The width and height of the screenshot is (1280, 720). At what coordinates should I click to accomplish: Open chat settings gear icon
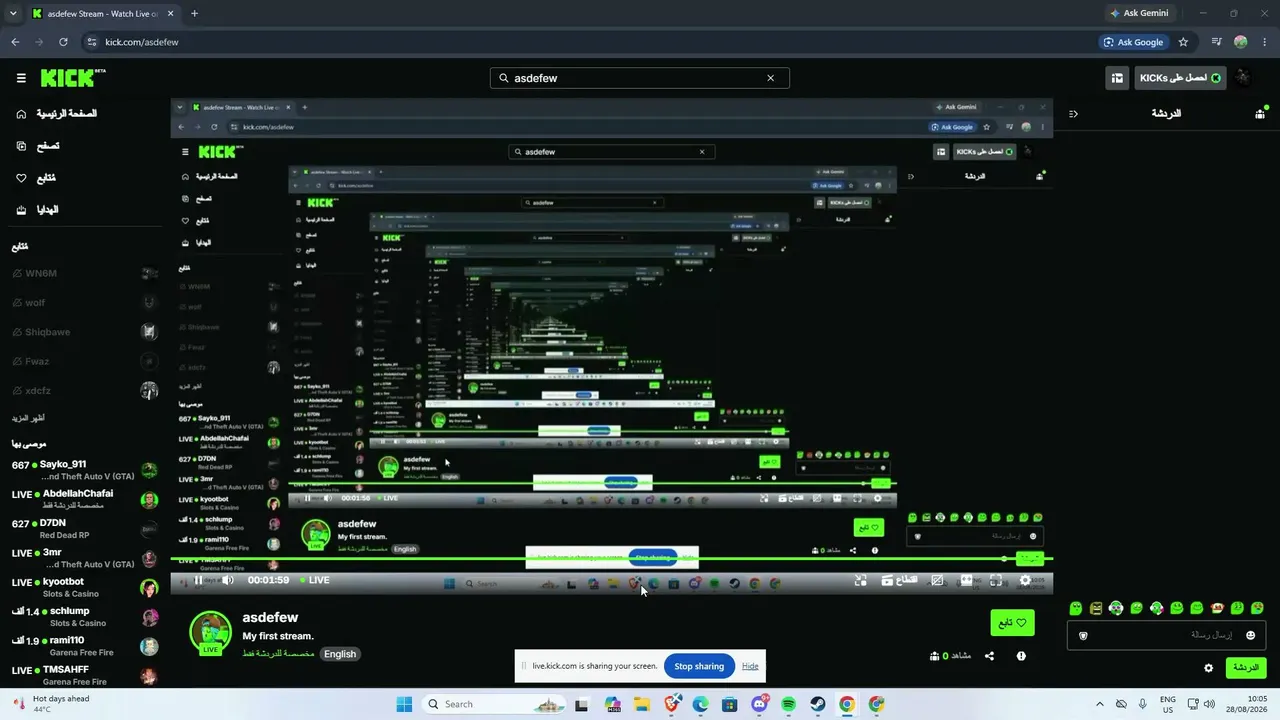1209,668
